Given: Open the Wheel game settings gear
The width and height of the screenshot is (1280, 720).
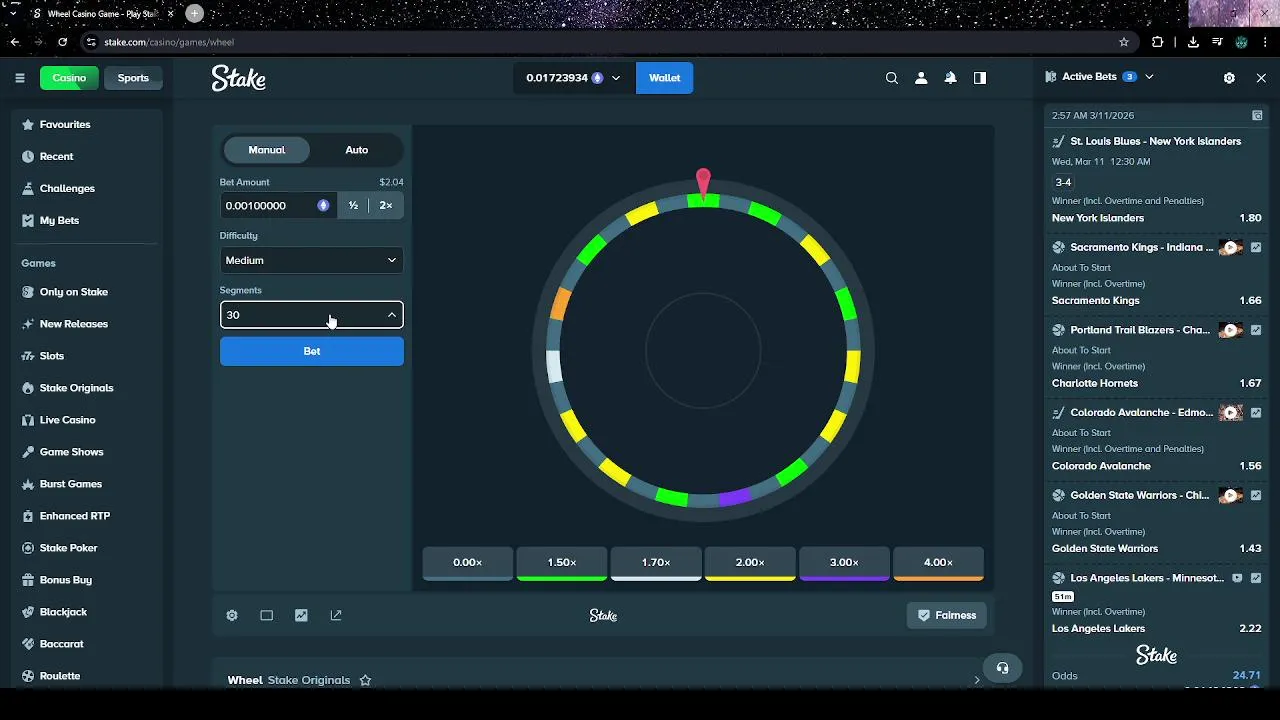Looking at the screenshot, I should [232, 616].
